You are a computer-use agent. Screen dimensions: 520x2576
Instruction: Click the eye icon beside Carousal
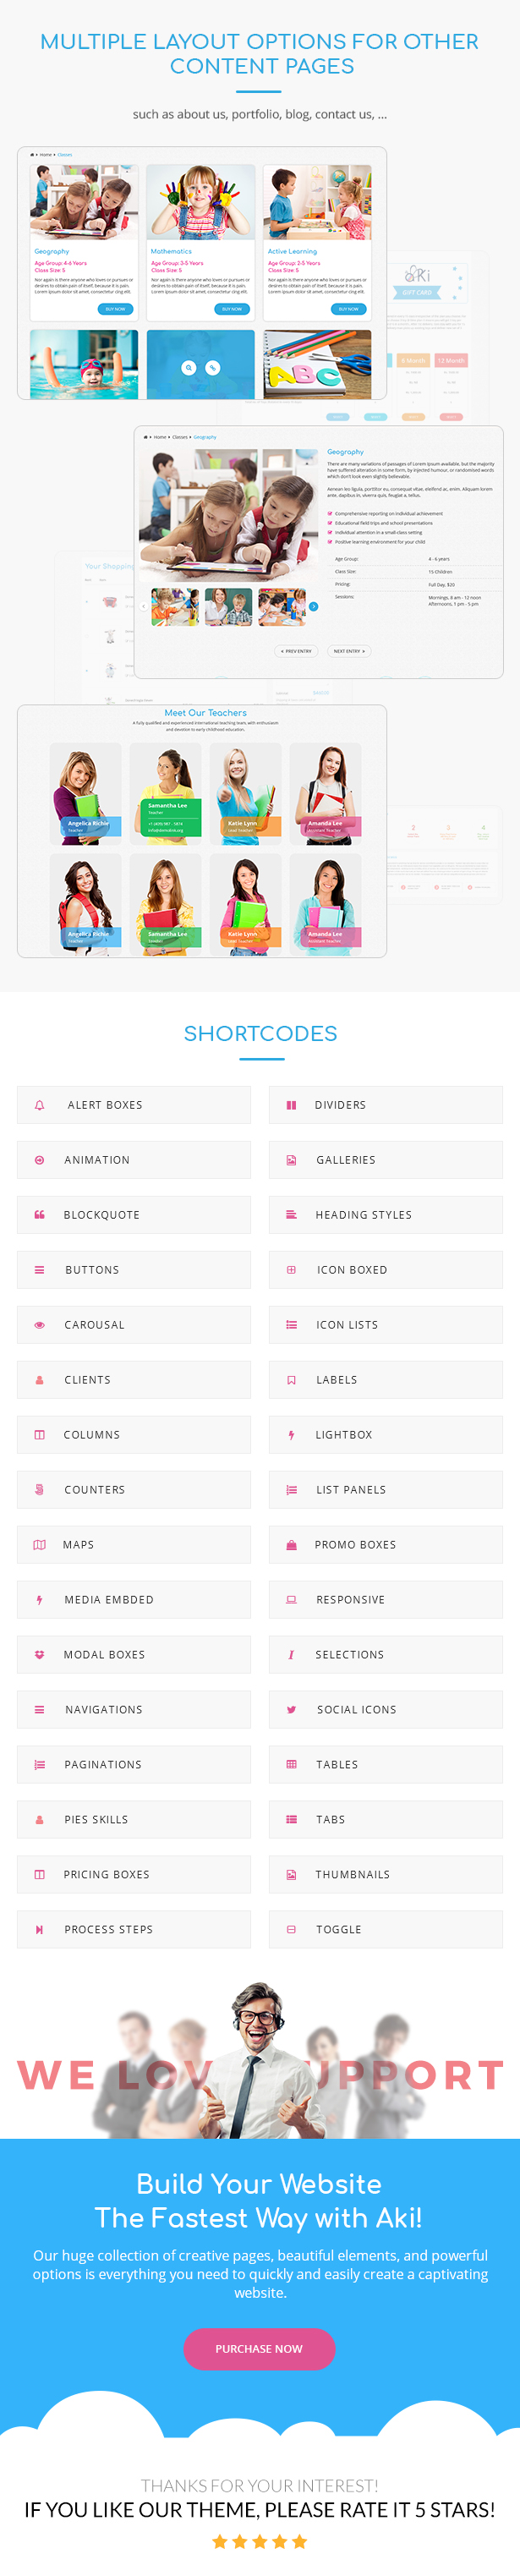pyautogui.click(x=40, y=1325)
